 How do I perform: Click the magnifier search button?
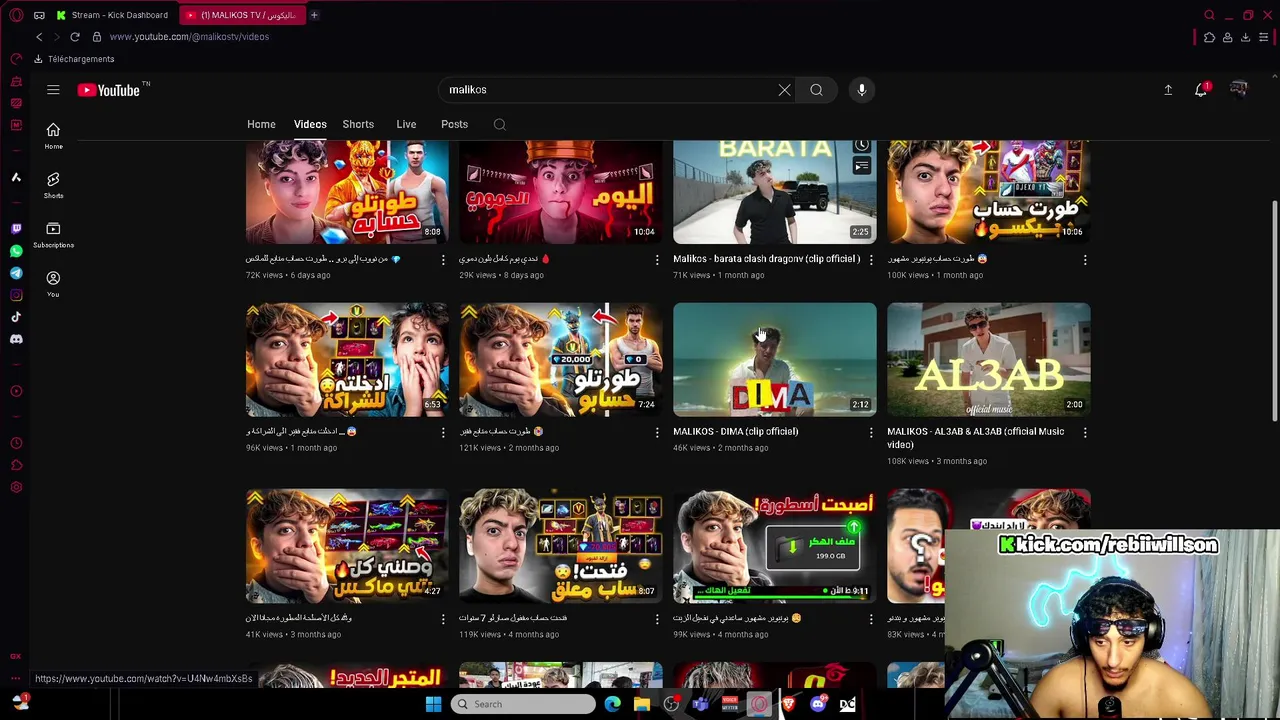[x=816, y=90]
